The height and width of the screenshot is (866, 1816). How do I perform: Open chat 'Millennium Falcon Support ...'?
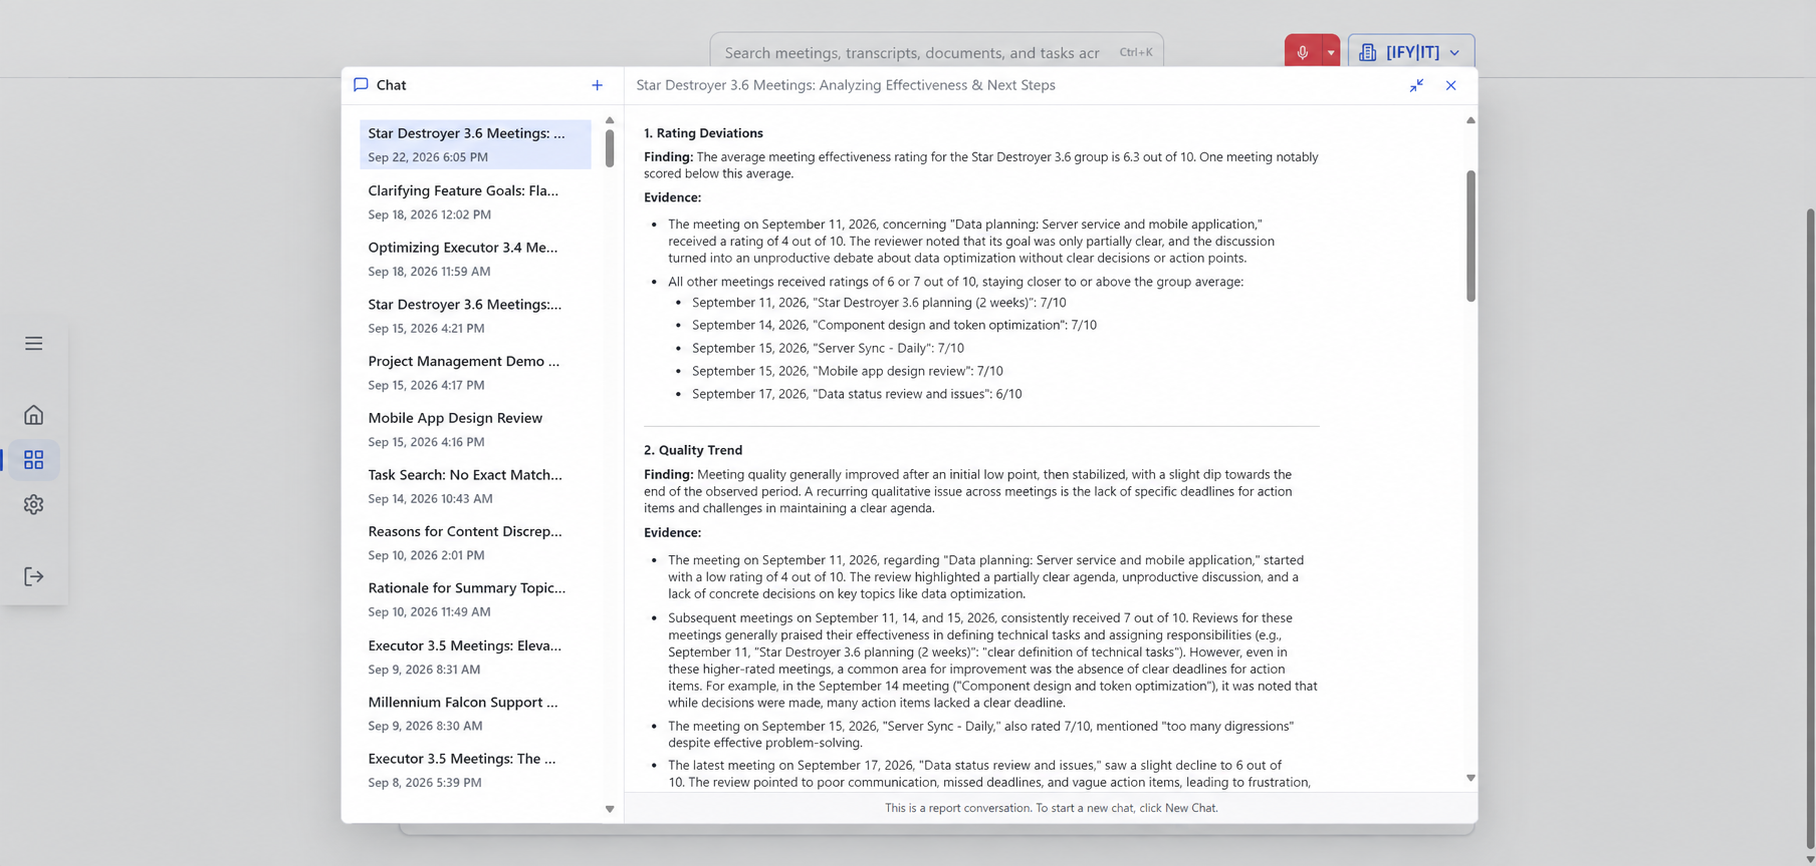(475, 713)
